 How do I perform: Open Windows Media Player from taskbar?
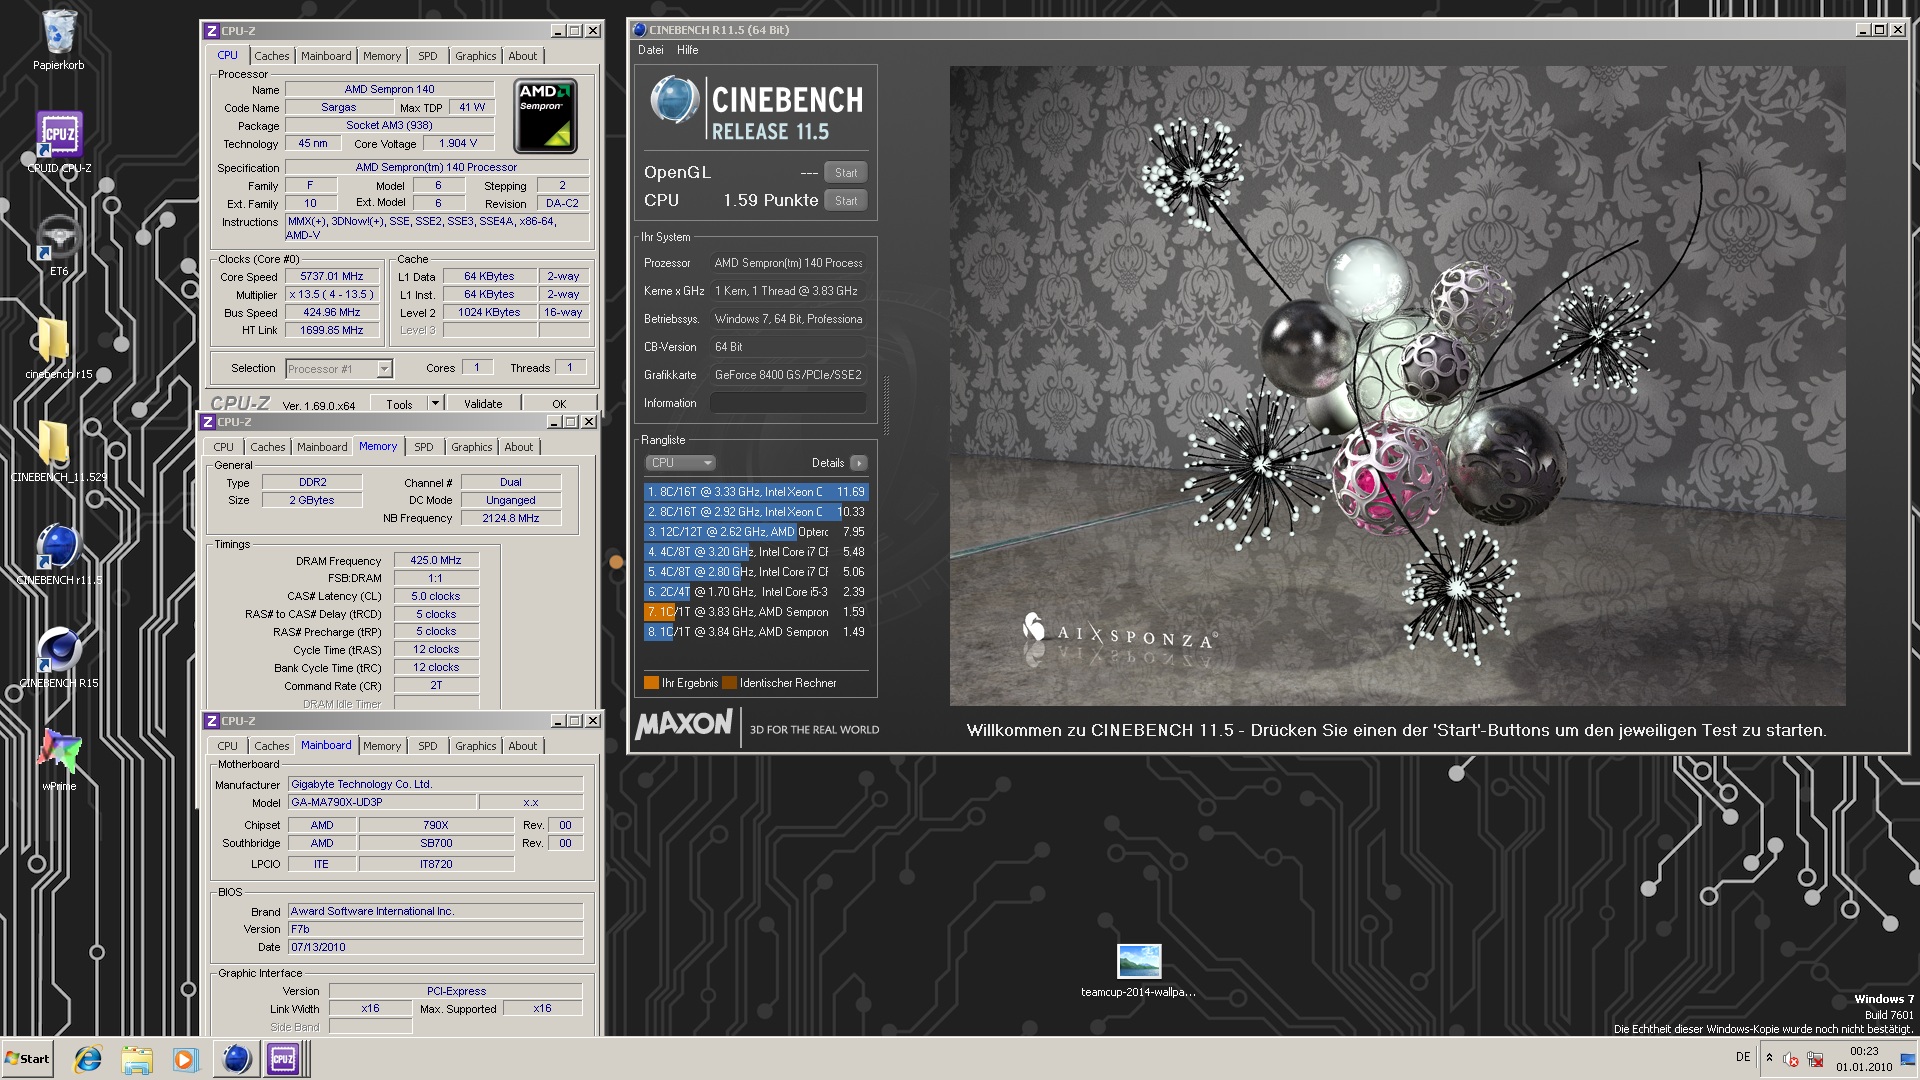[x=185, y=1059]
